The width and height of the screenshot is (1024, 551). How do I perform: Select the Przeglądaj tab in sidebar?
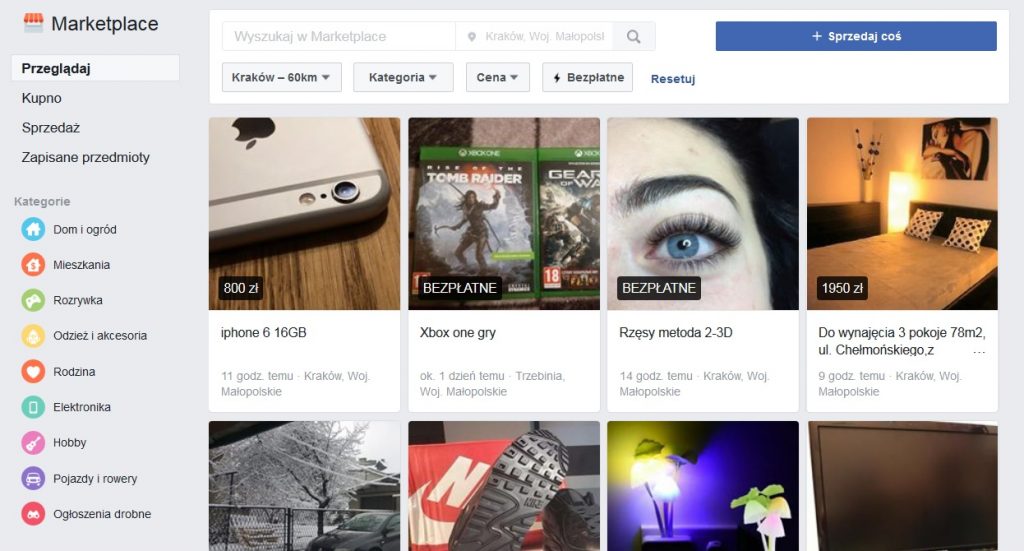(x=95, y=68)
